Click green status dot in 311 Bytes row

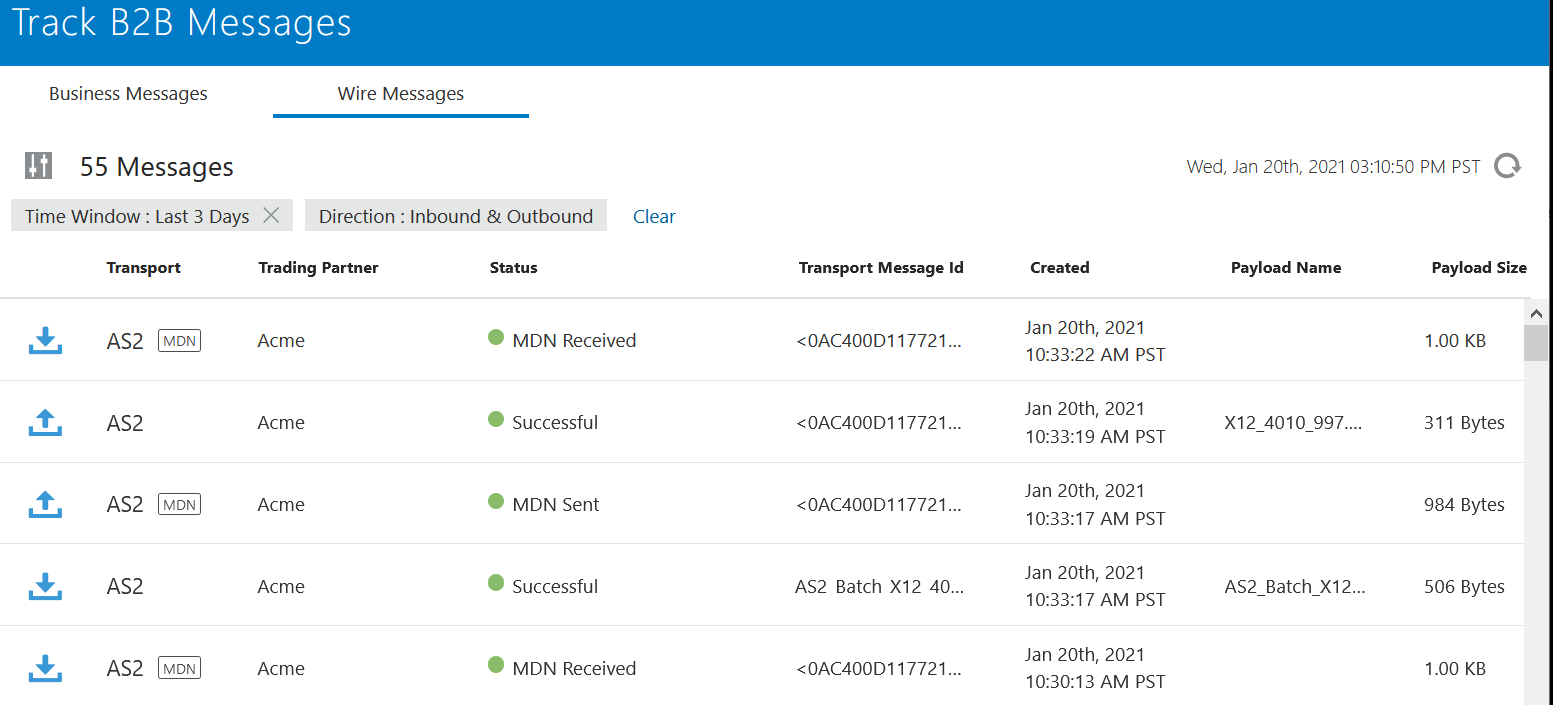(495, 419)
